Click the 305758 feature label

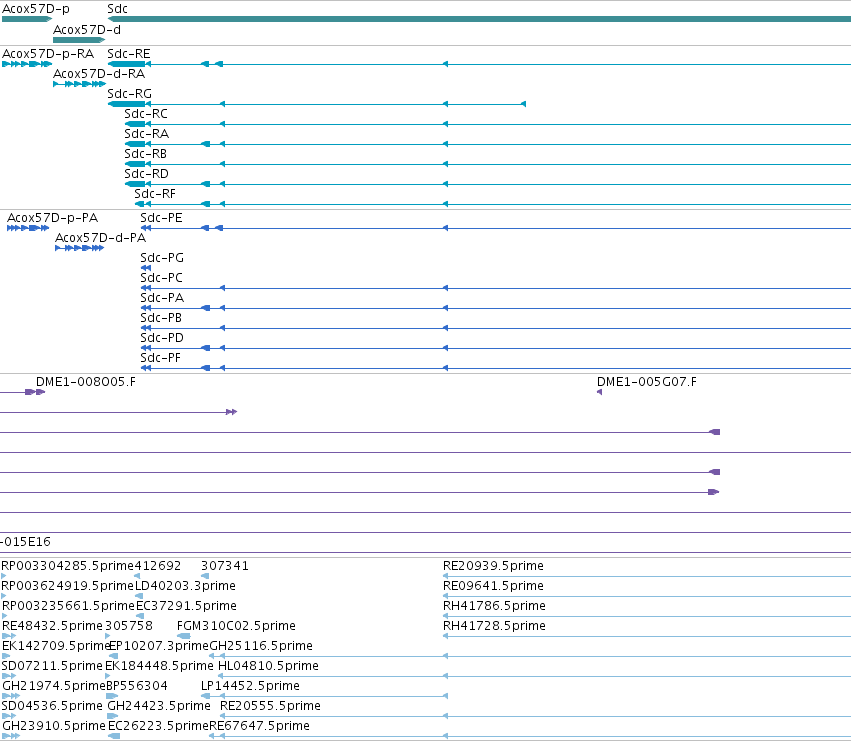coord(129,626)
